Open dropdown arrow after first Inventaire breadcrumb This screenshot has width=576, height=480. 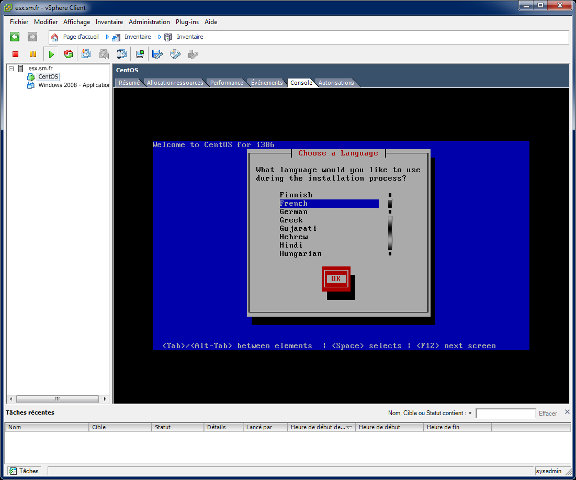tap(159, 37)
